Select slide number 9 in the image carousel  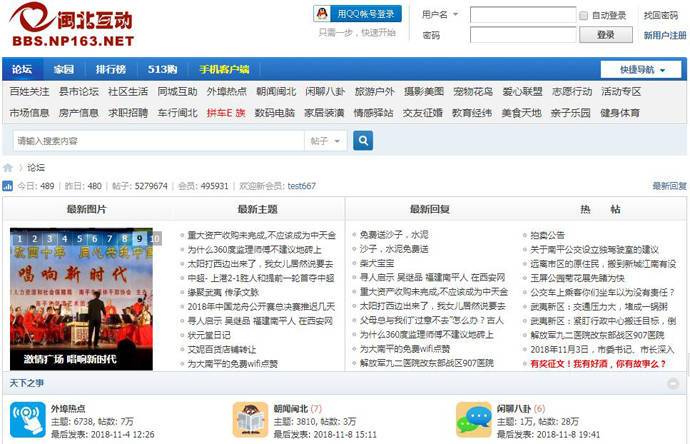(x=139, y=239)
